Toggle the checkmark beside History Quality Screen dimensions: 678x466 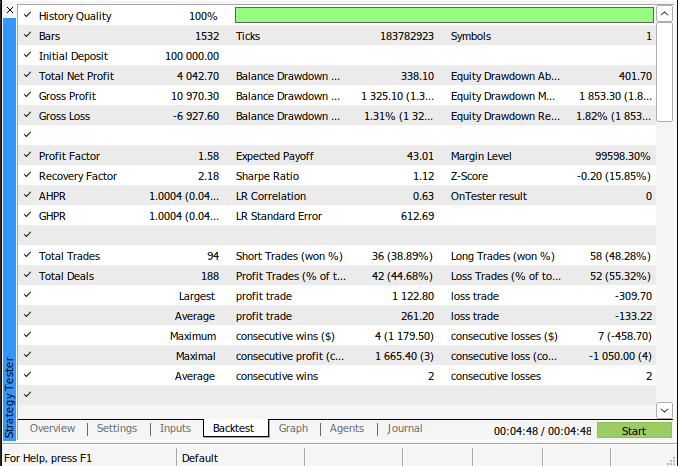[x=28, y=15]
